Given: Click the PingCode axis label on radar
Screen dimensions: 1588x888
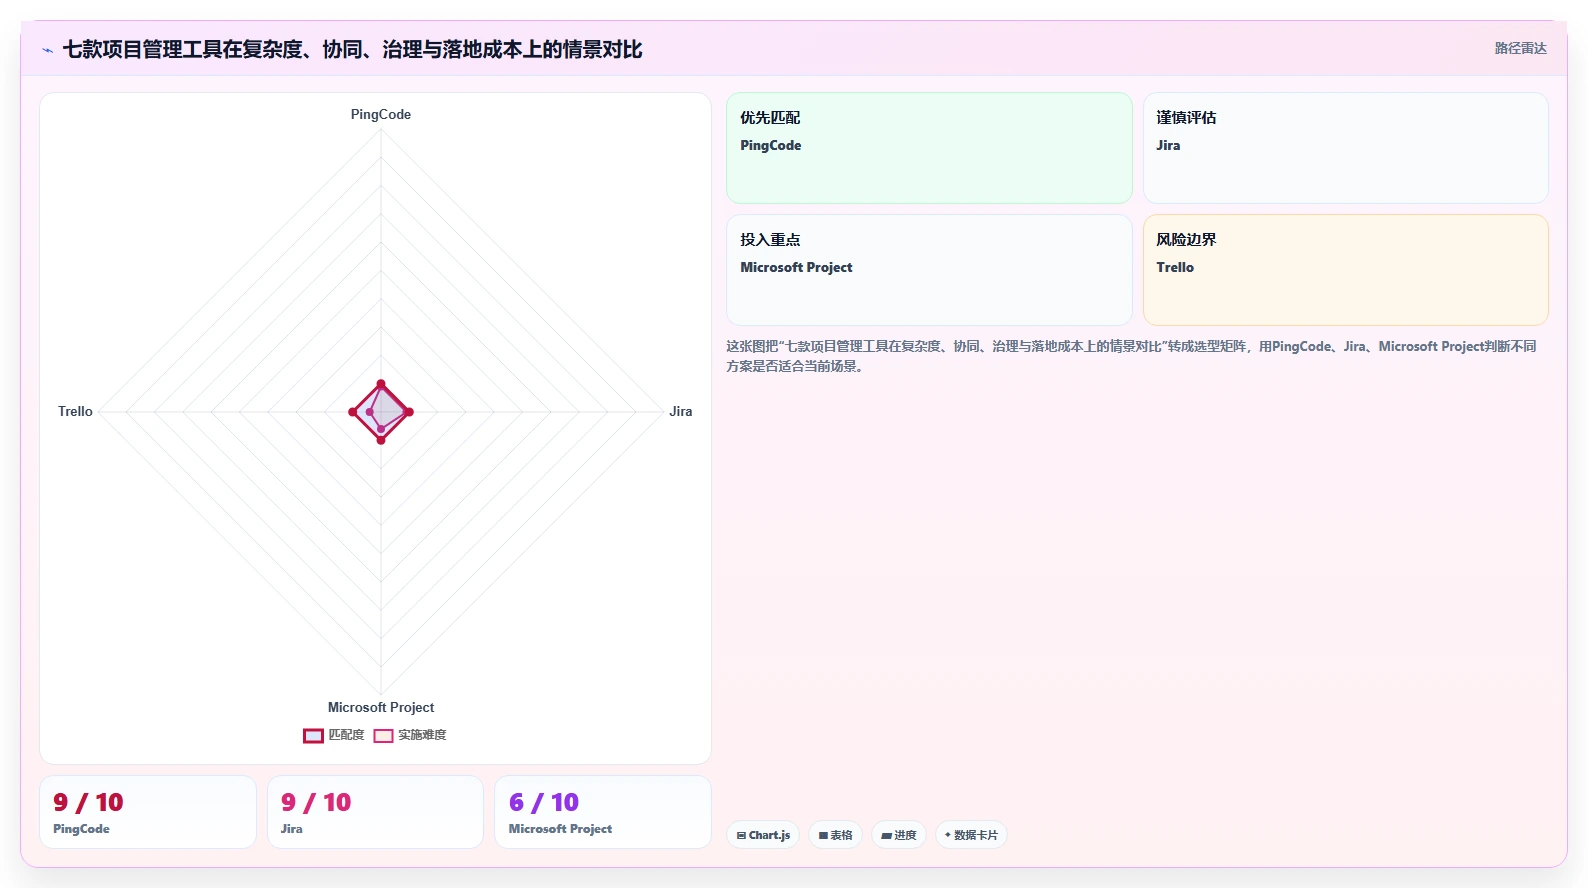Looking at the screenshot, I should click(x=381, y=114).
